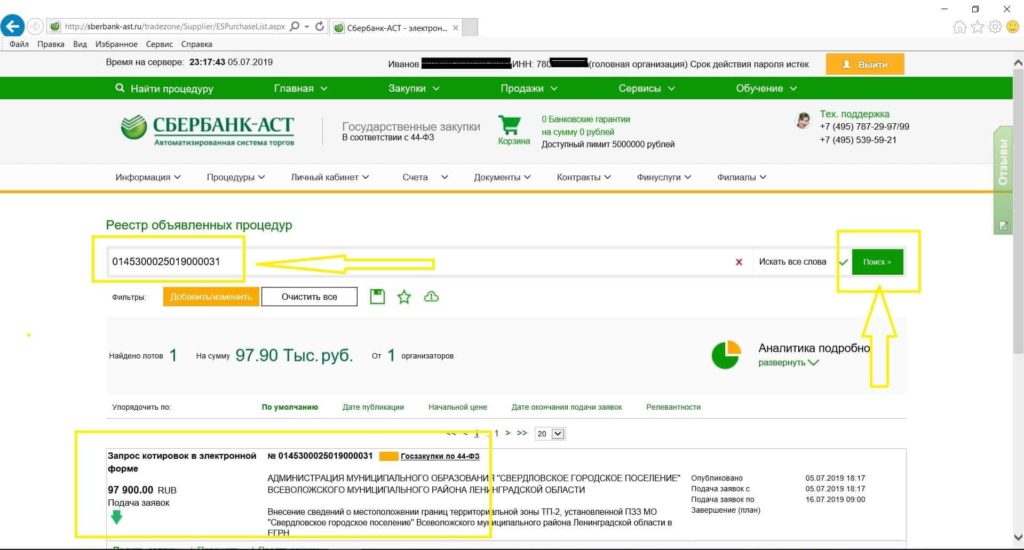
Task: Expand the Личный кабинет submenu
Action: (x=330, y=177)
